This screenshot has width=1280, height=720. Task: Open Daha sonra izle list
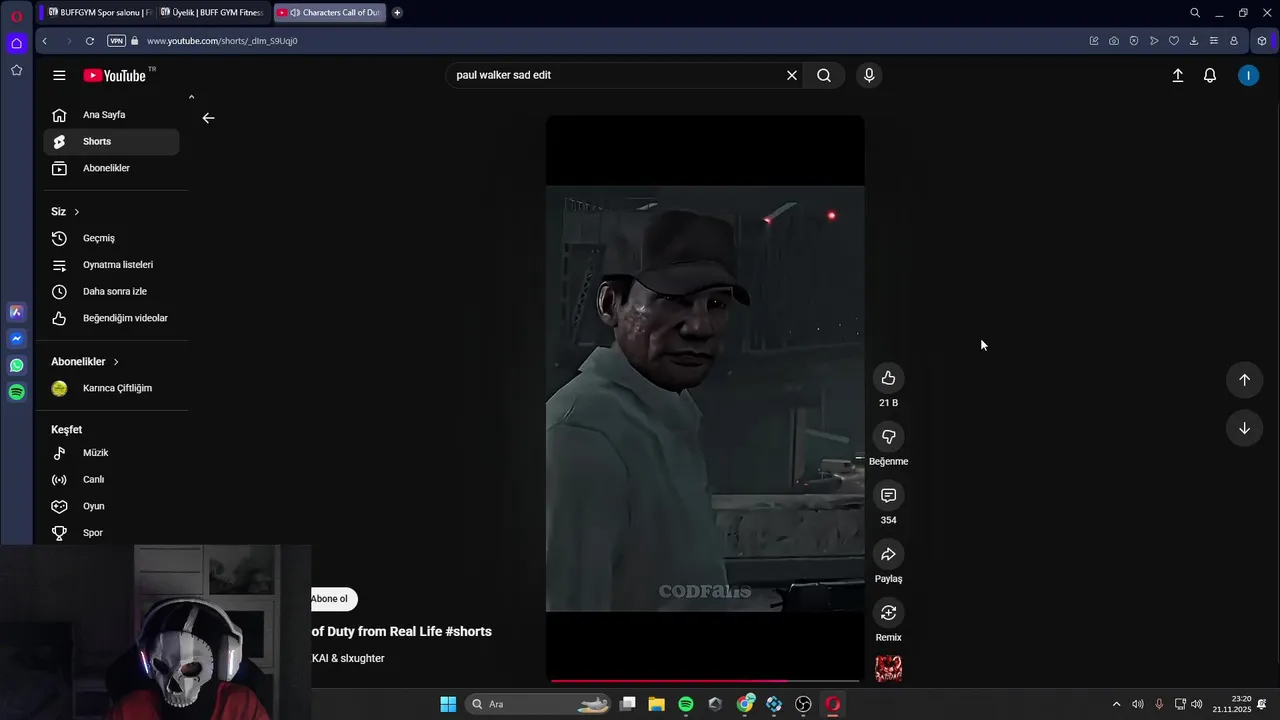(112, 291)
